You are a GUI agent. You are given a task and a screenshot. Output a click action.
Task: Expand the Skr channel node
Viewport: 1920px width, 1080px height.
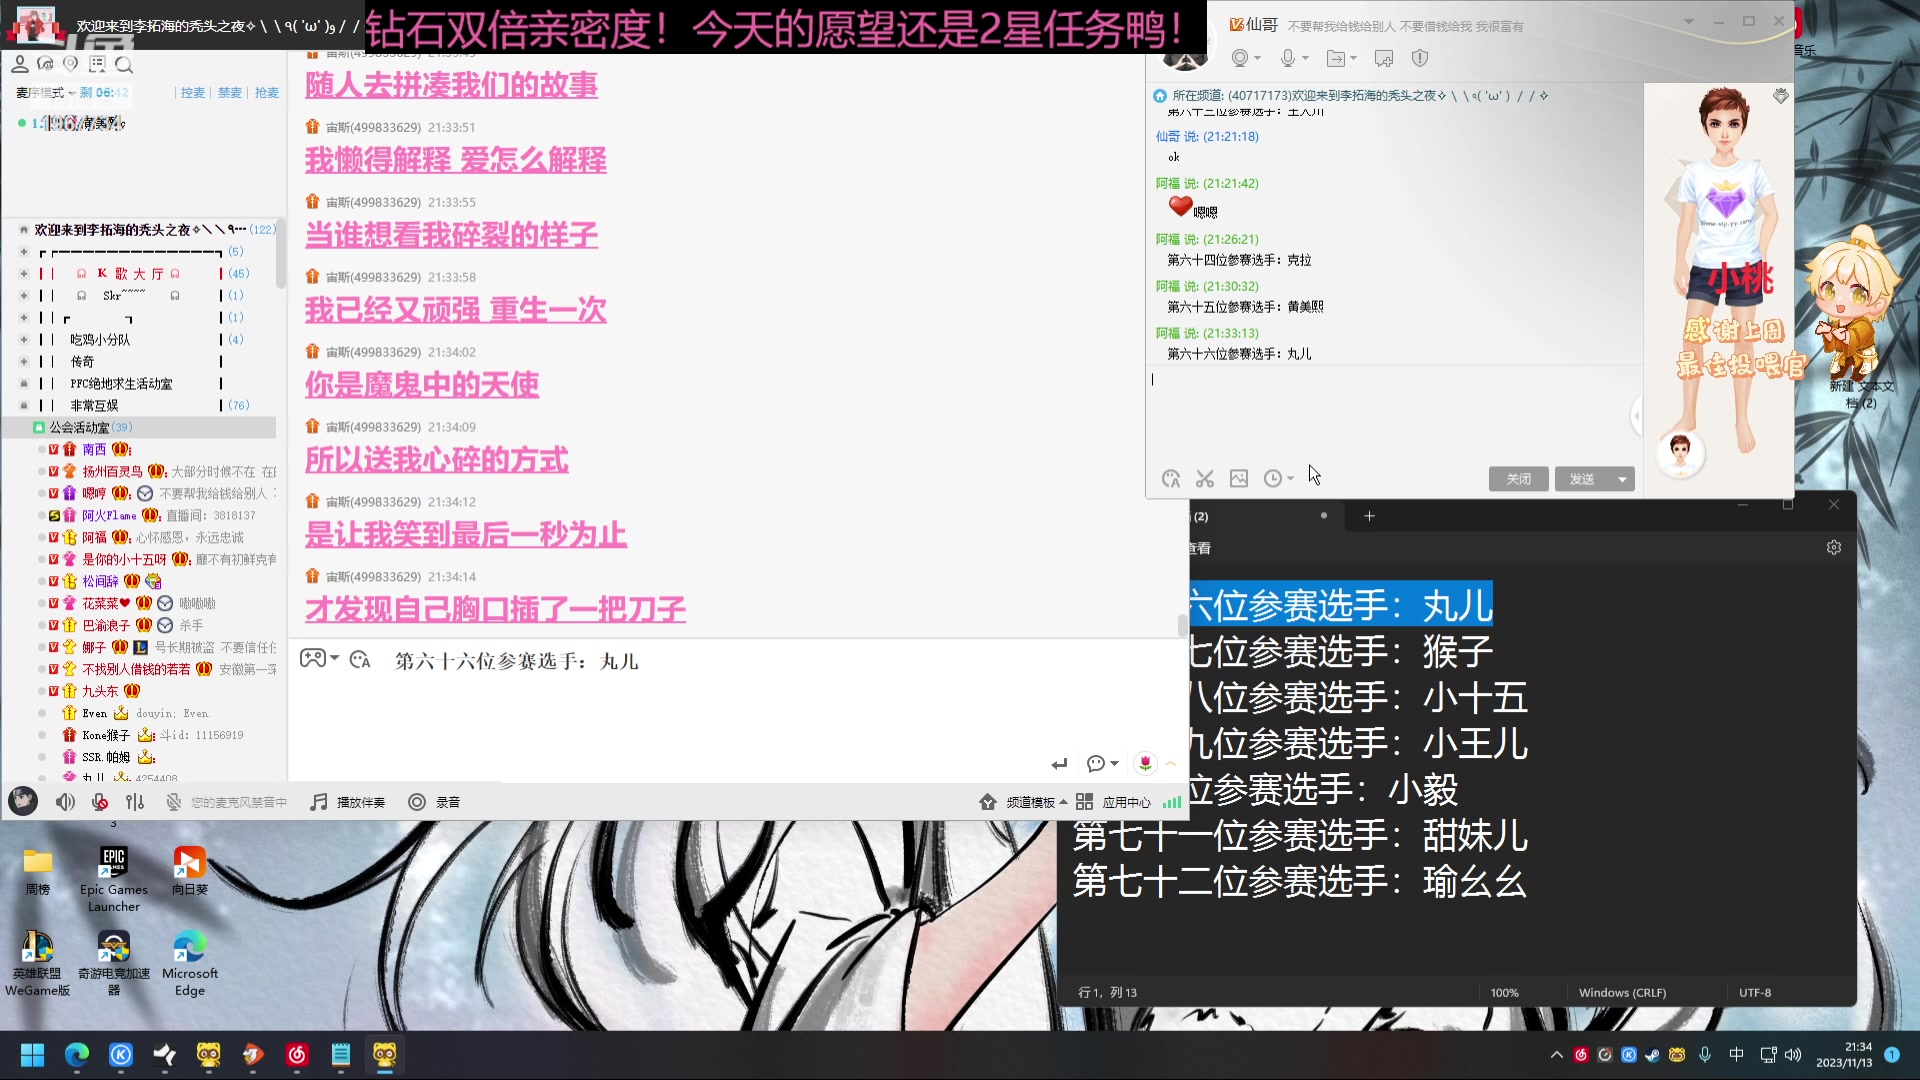(23, 295)
